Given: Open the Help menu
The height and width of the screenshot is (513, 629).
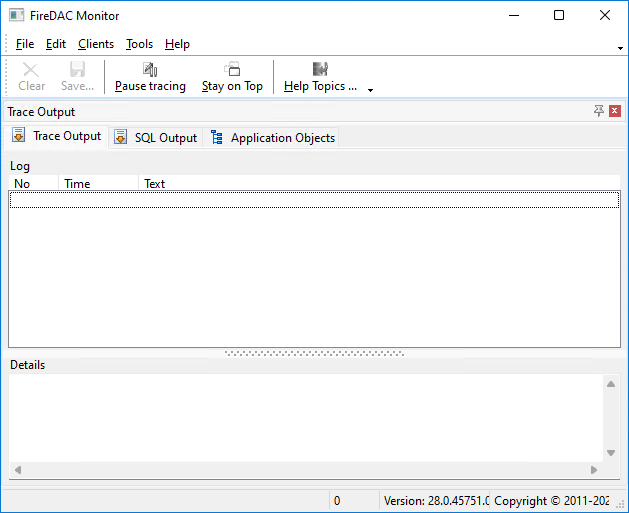Looking at the screenshot, I should click(x=177, y=44).
